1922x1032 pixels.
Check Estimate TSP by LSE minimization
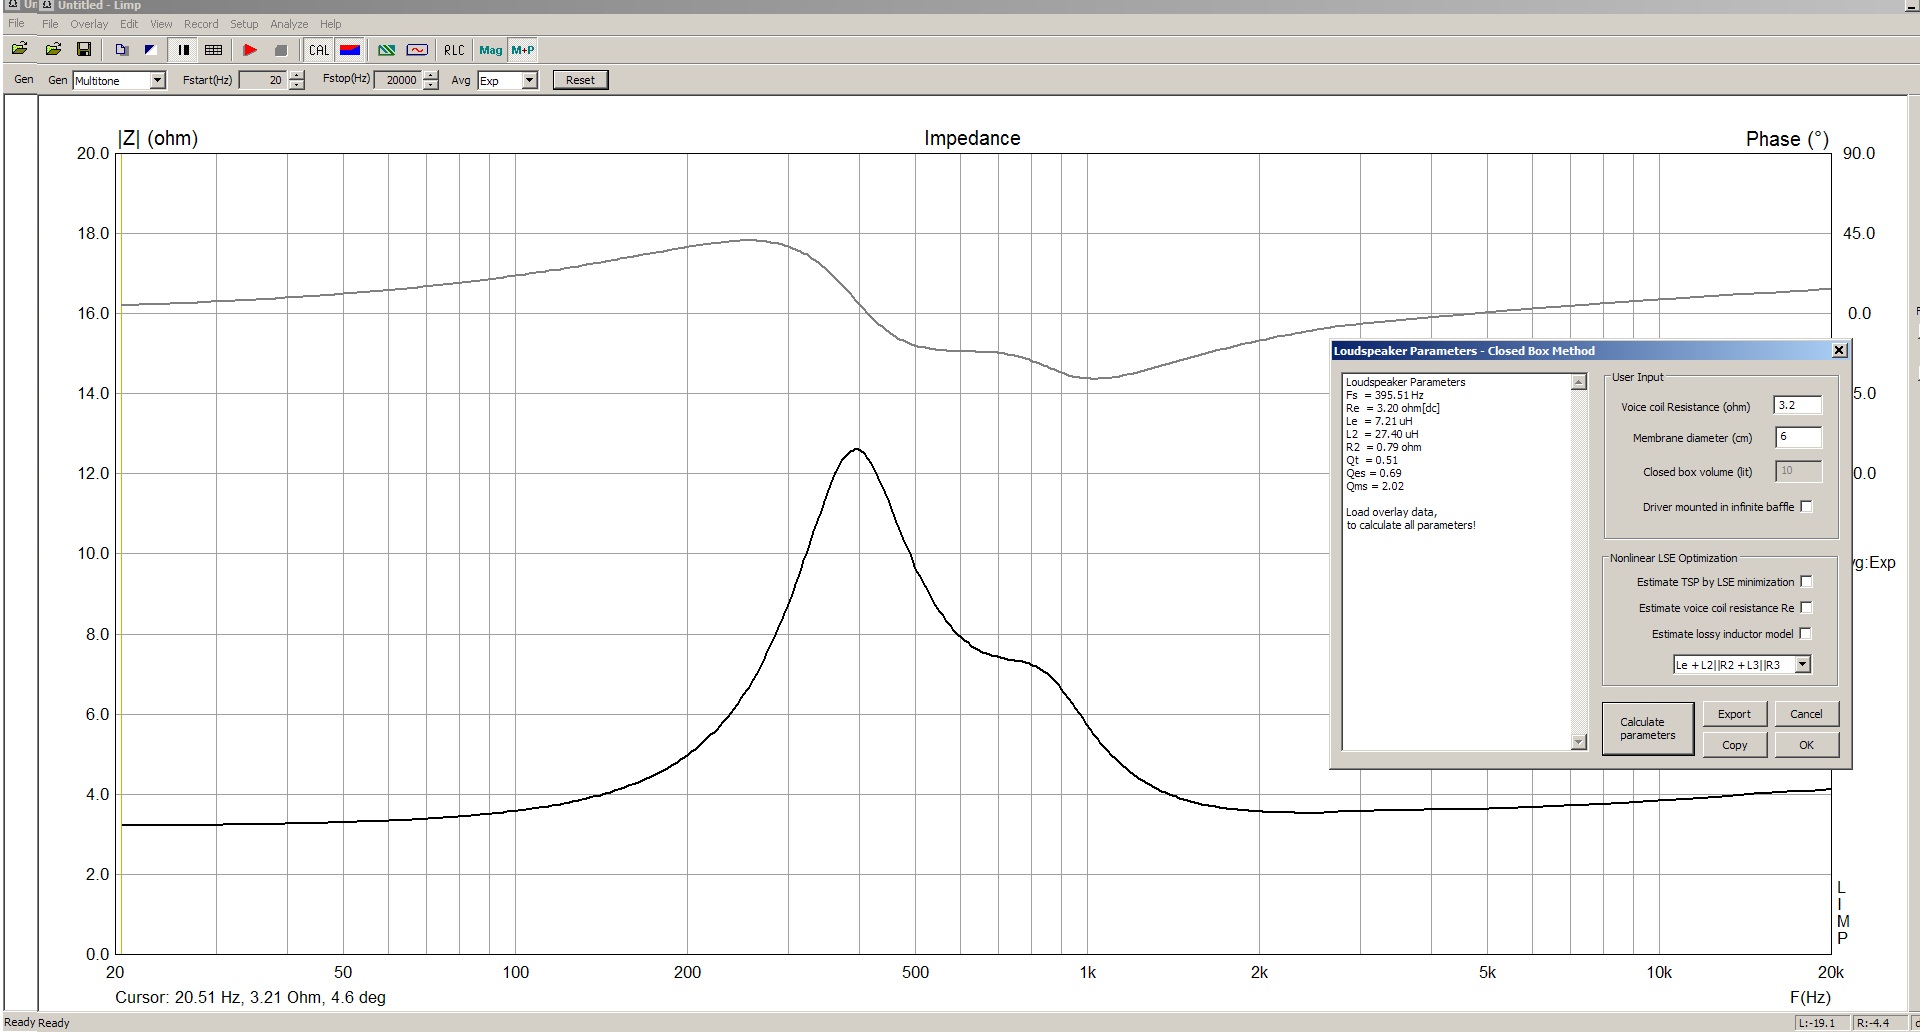[1806, 582]
